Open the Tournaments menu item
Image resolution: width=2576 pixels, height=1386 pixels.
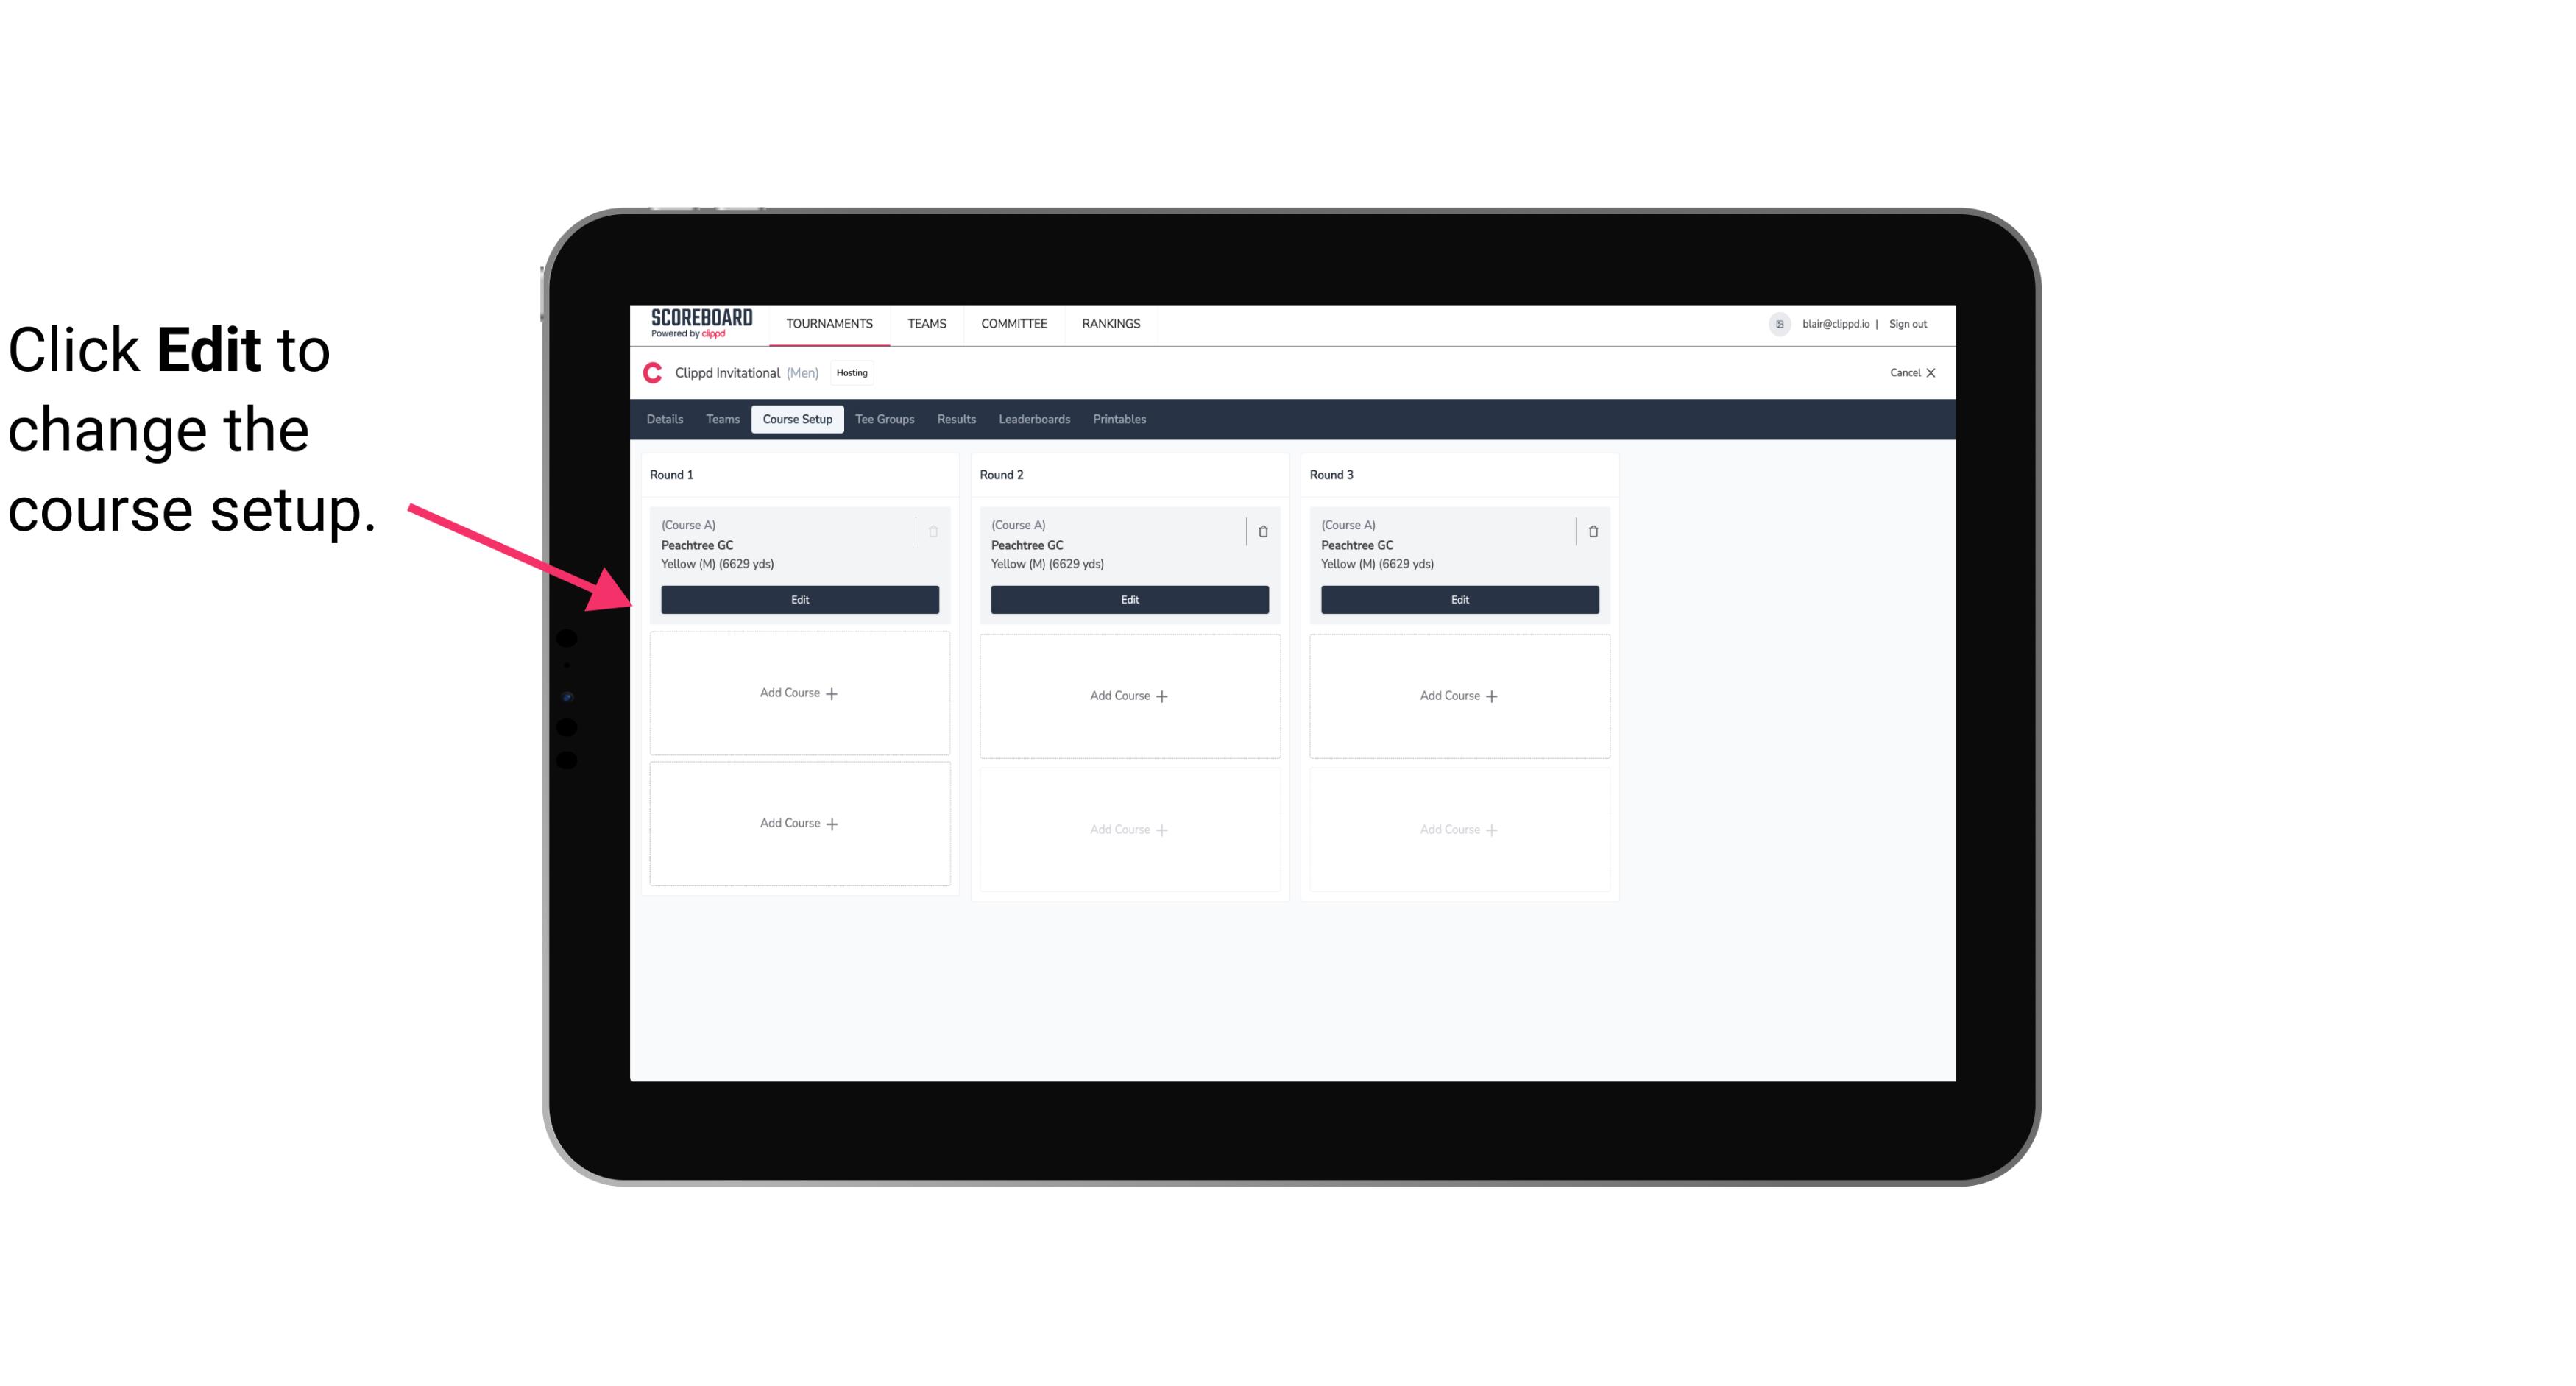pos(831,322)
